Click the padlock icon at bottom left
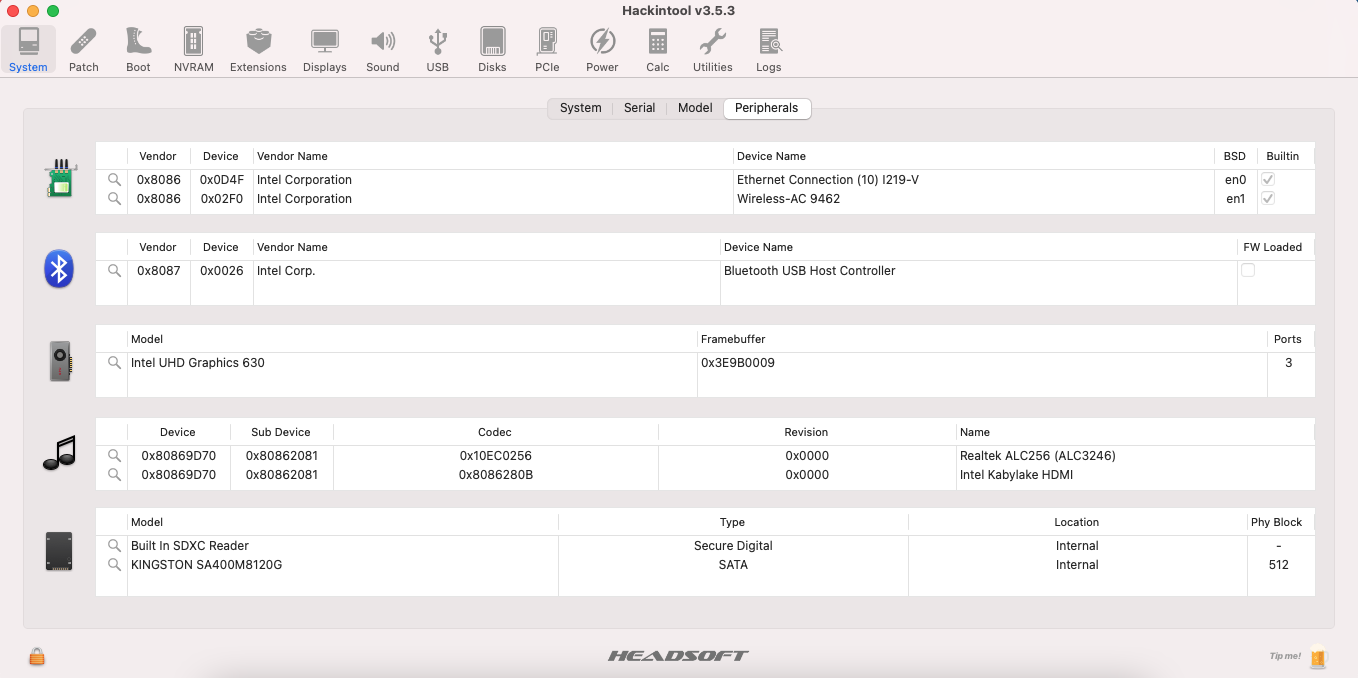The width and height of the screenshot is (1358, 678). [37, 656]
